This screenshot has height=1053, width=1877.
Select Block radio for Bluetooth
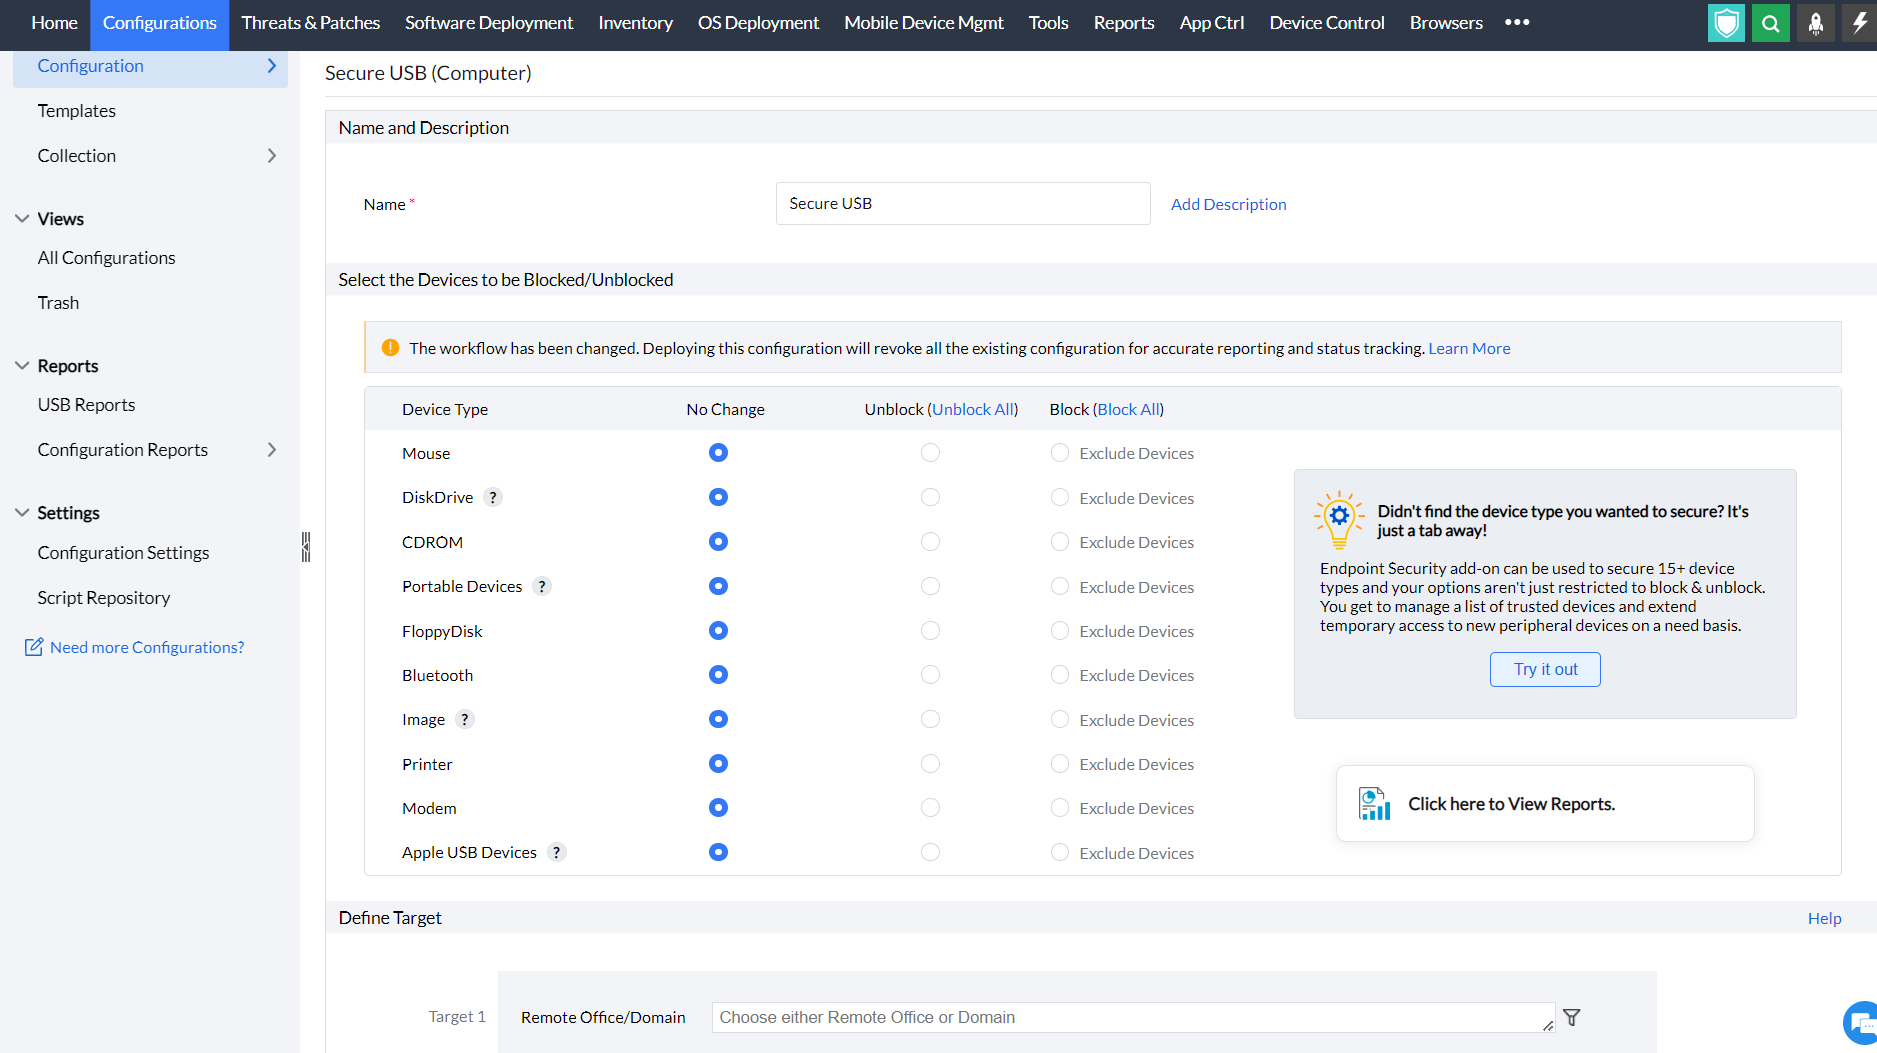(1060, 675)
